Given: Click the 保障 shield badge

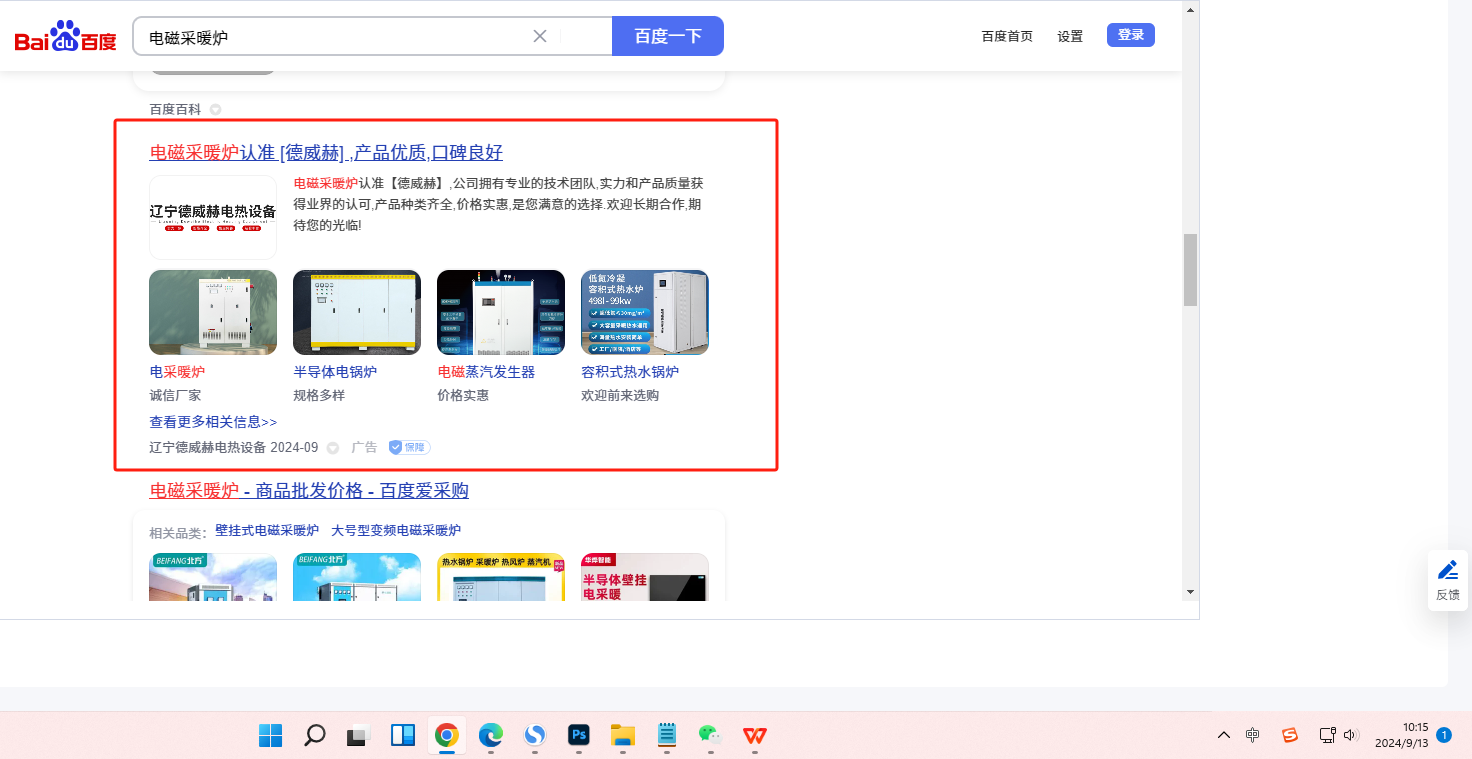Looking at the screenshot, I should (x=410, y=447).
